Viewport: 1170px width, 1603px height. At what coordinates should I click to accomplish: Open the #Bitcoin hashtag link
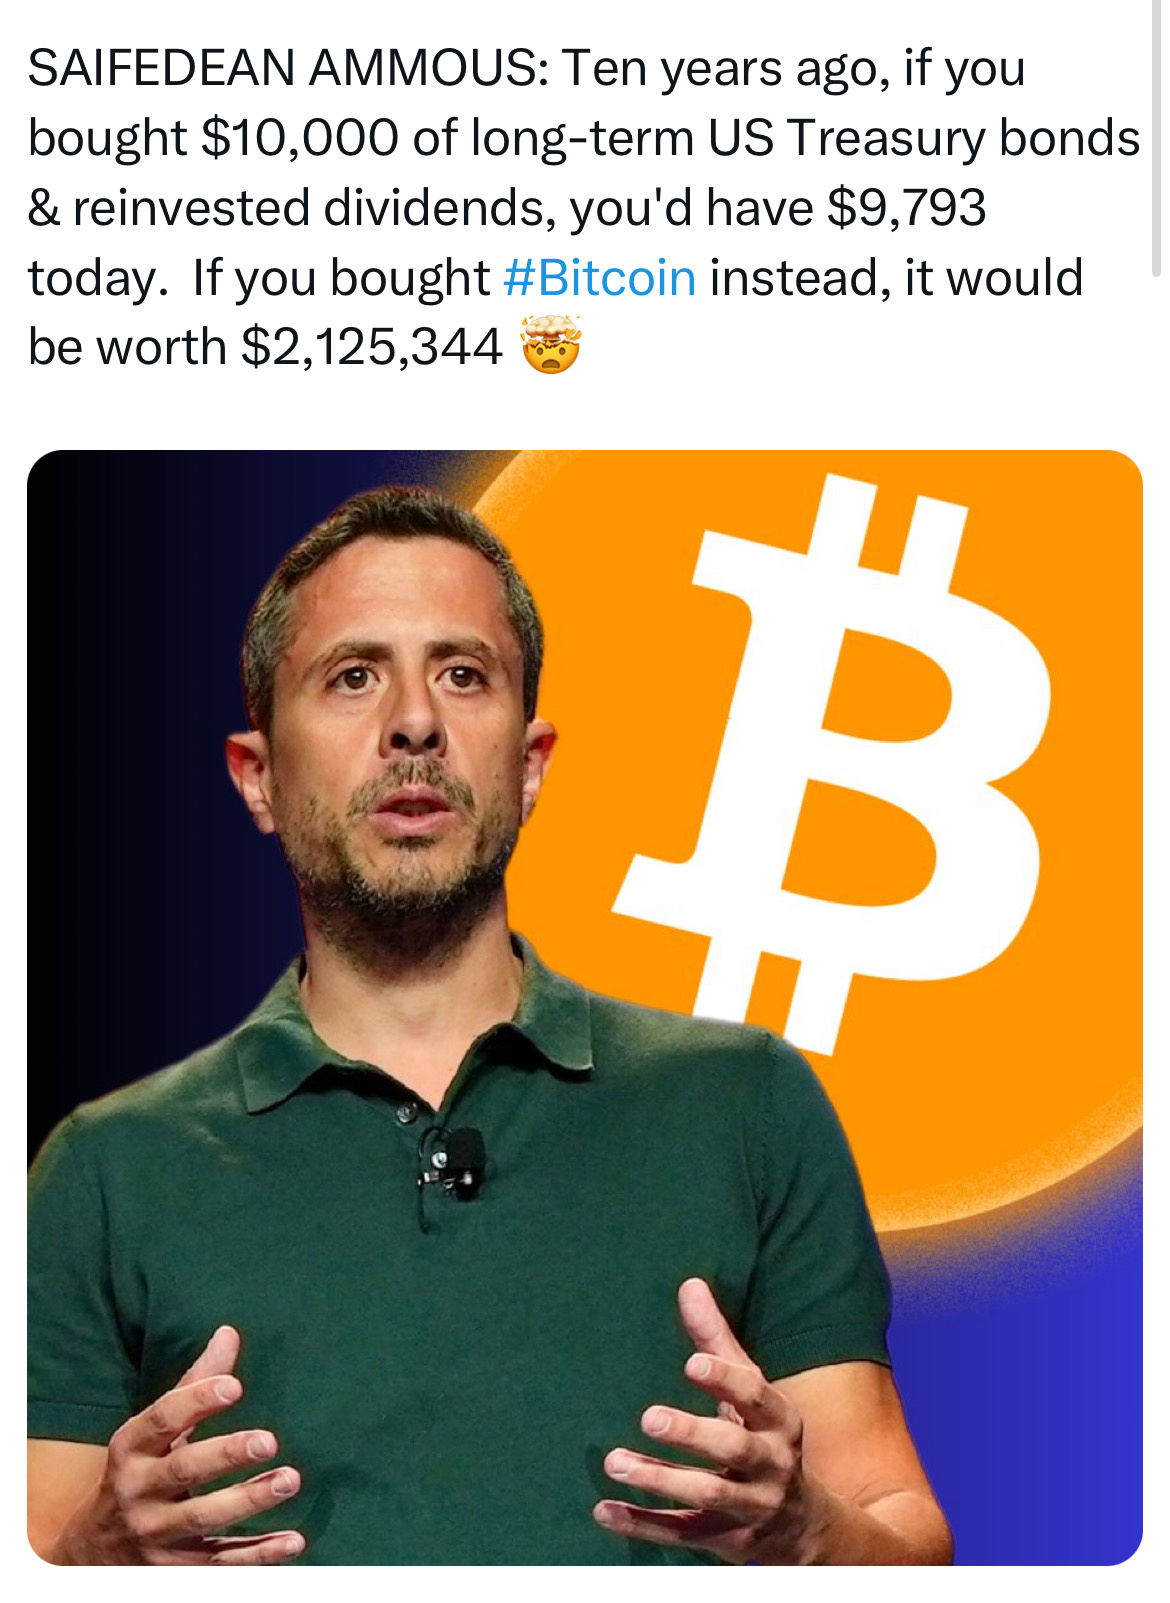[600, 278]
